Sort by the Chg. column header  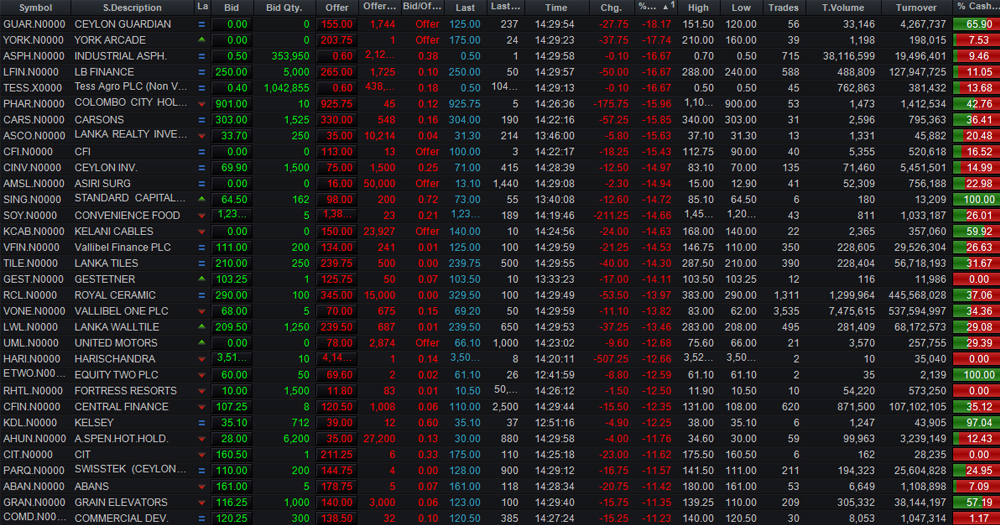(x=611, y=8)
